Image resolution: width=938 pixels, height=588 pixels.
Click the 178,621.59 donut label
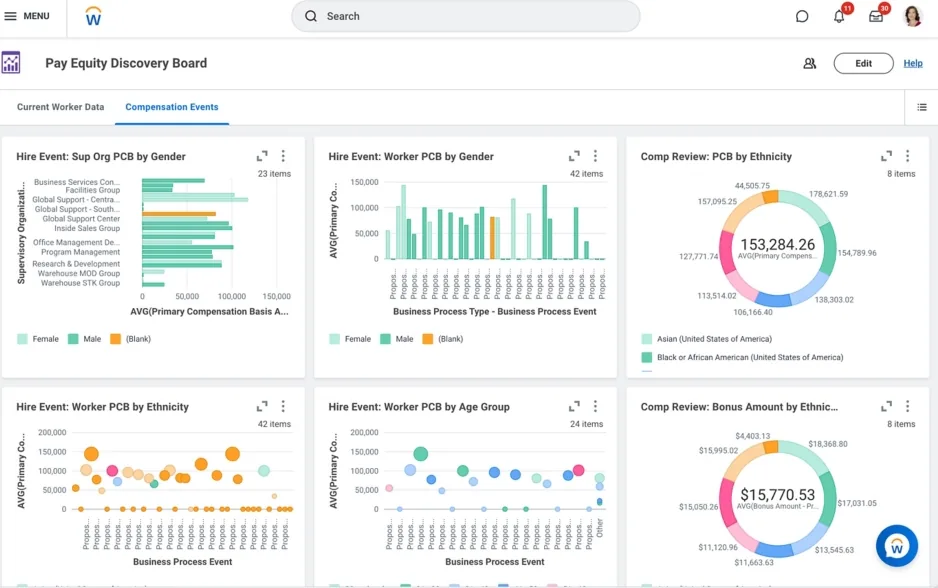pos(828,194)
